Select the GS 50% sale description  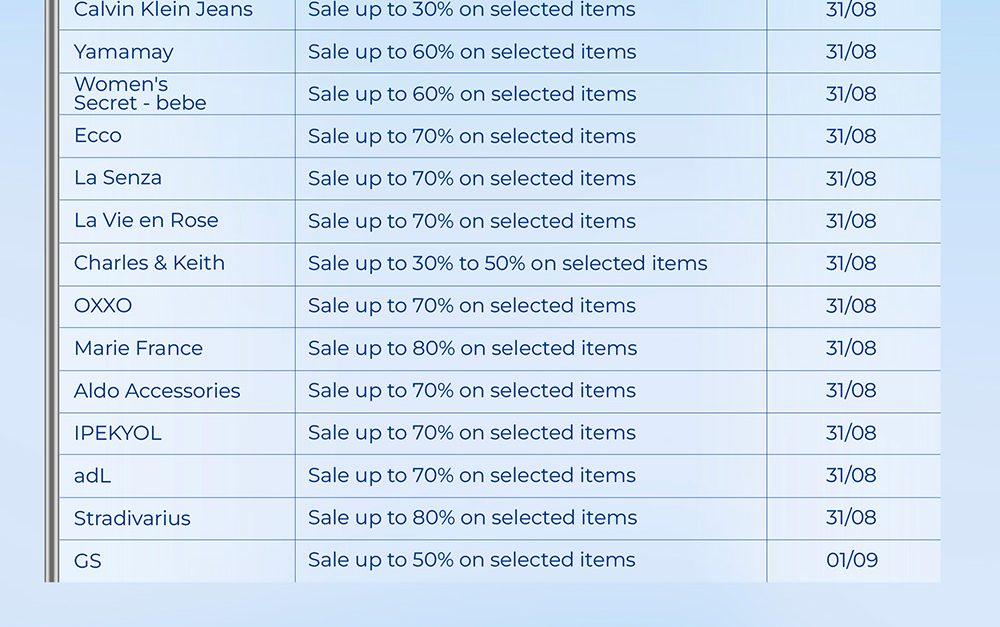point(471,560)
